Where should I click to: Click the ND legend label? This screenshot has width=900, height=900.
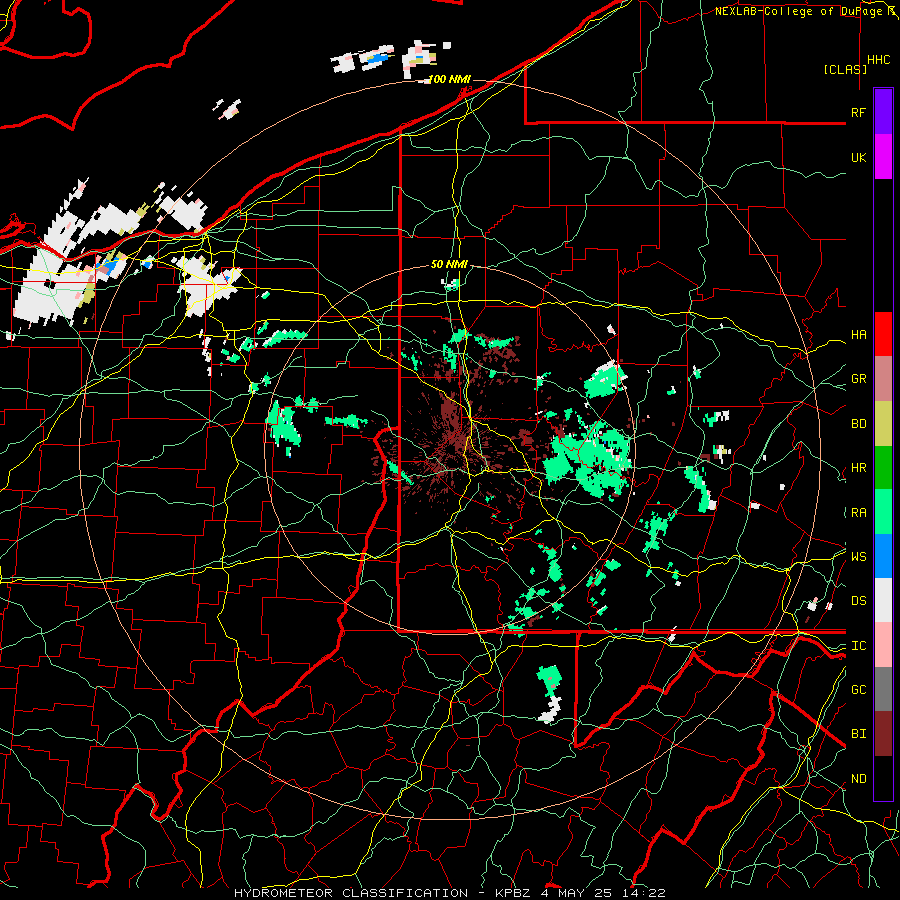(858, 779)
